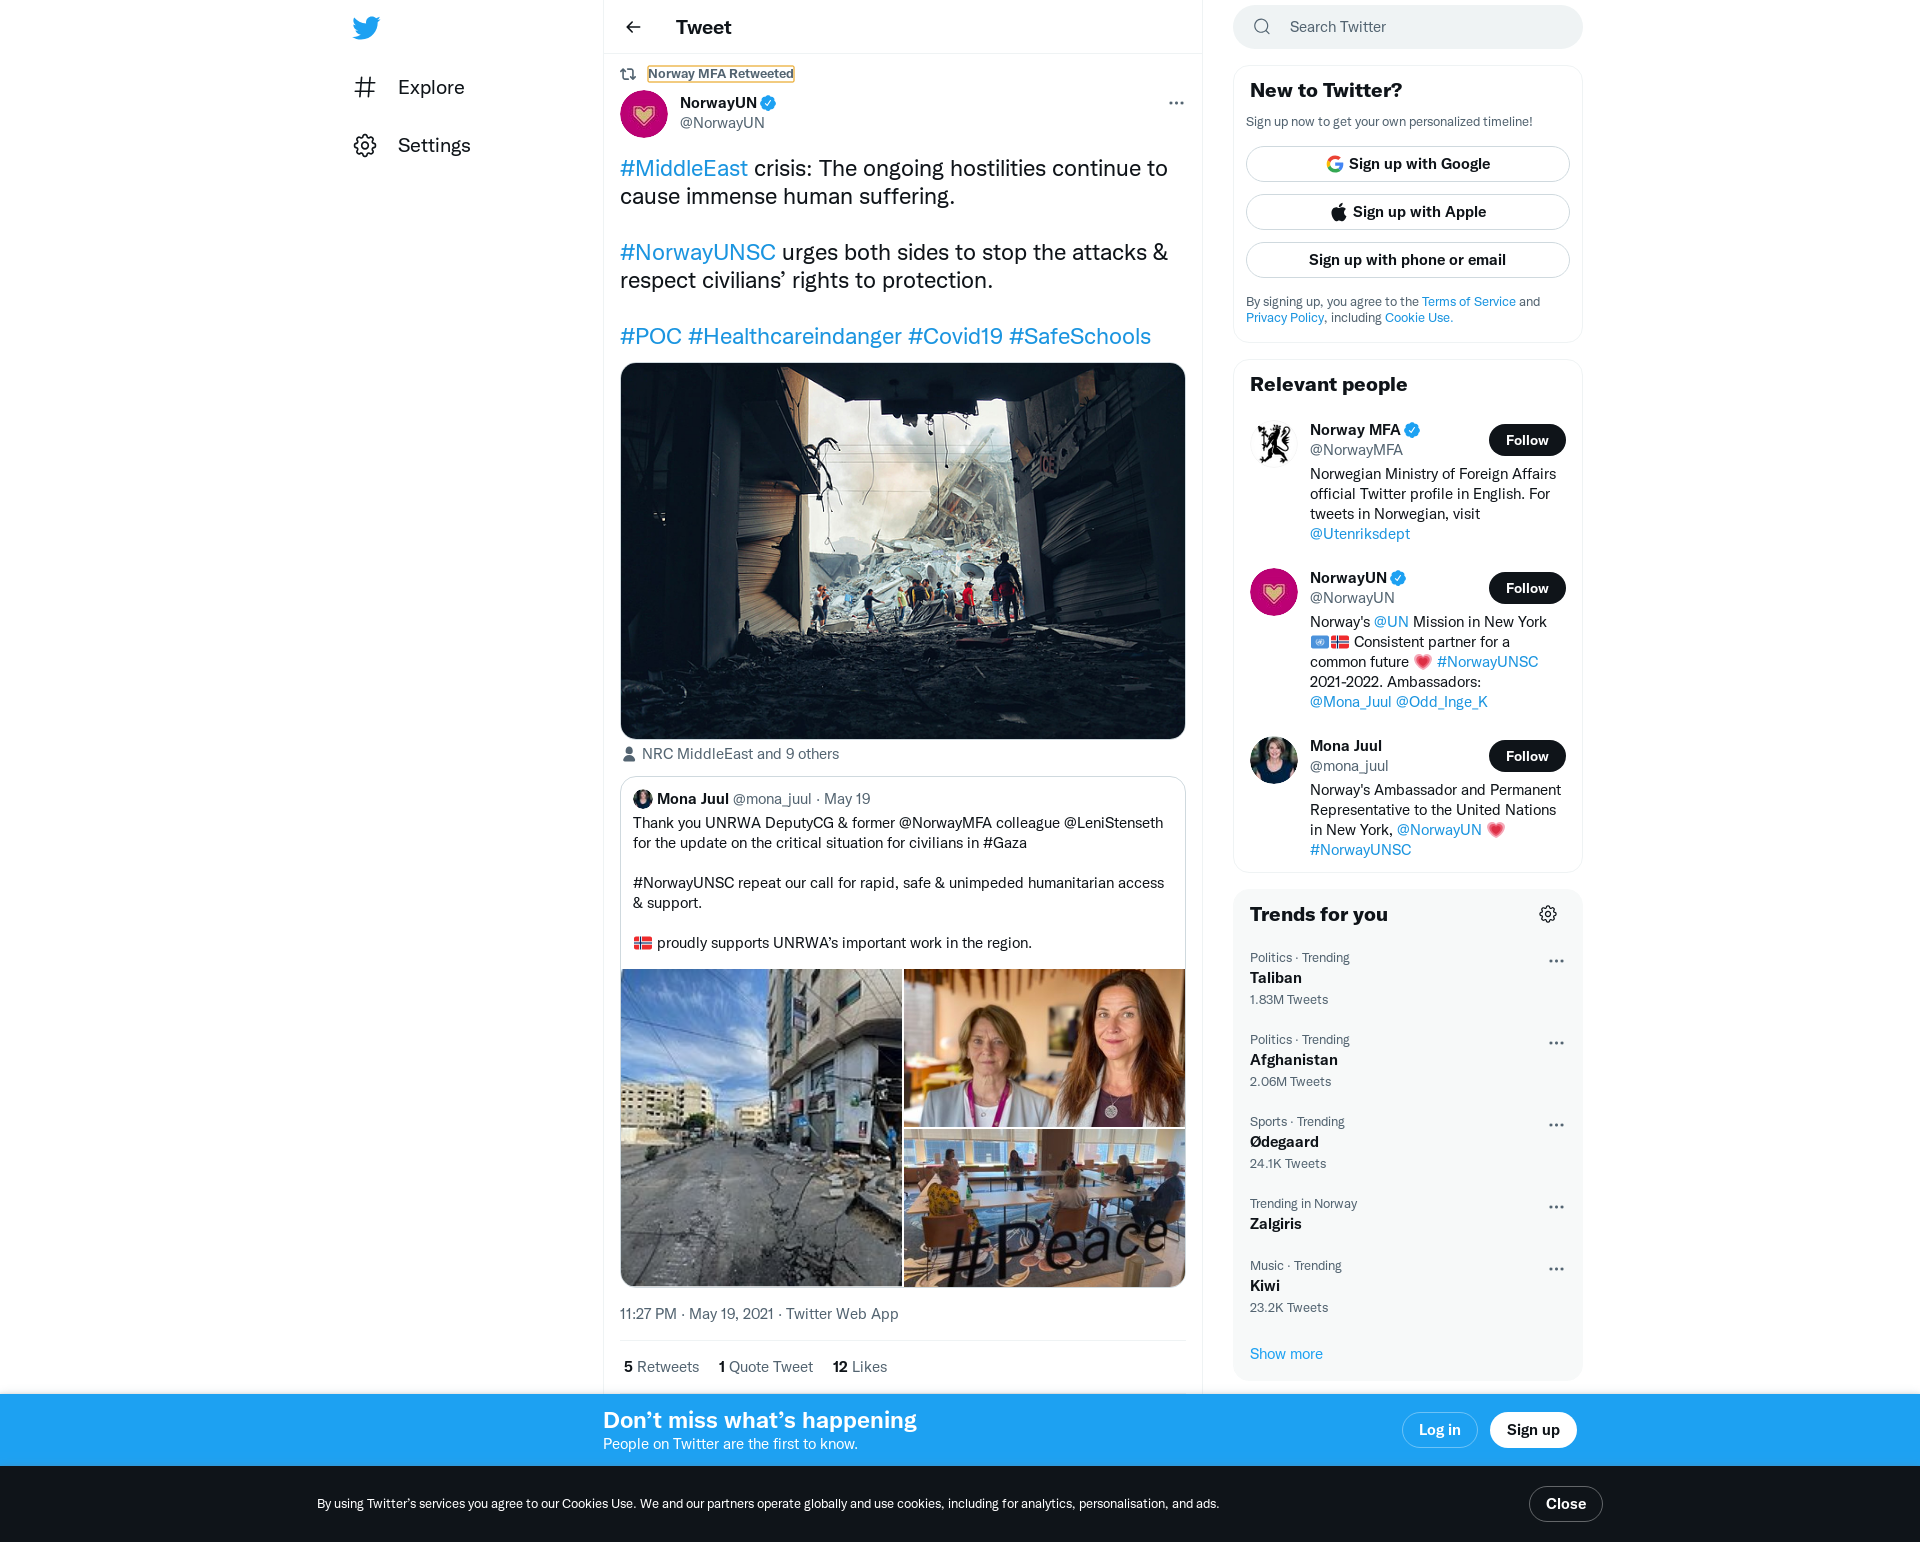Open Explore via the hashtag icon
The image size is (1920, 1542).
(x=365, y=87)
